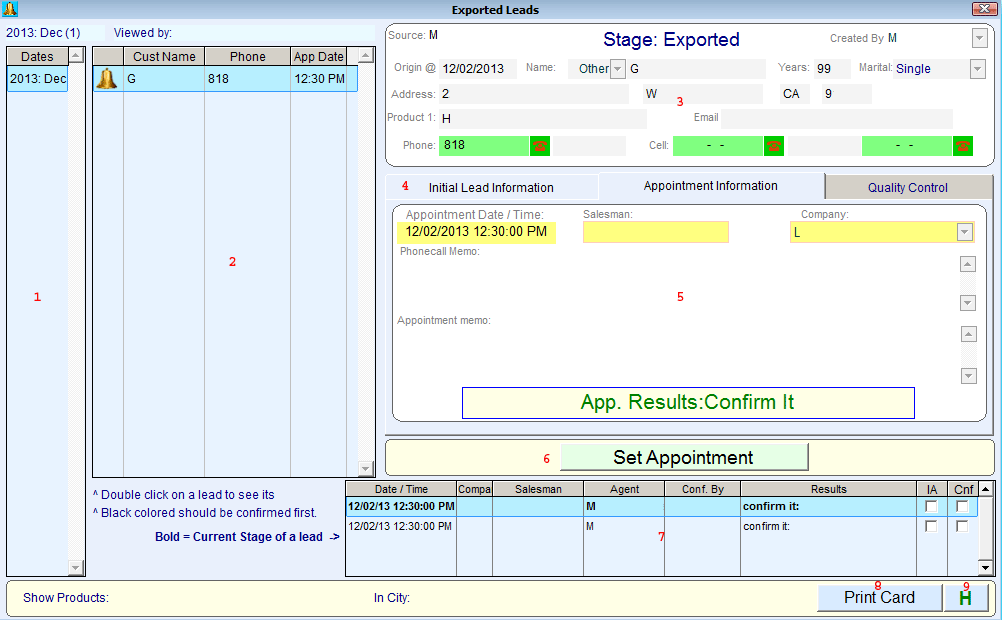1002x620 pixels.
Task: Open the Name prefix 'Other' dropdown
Action: (617, 68)
